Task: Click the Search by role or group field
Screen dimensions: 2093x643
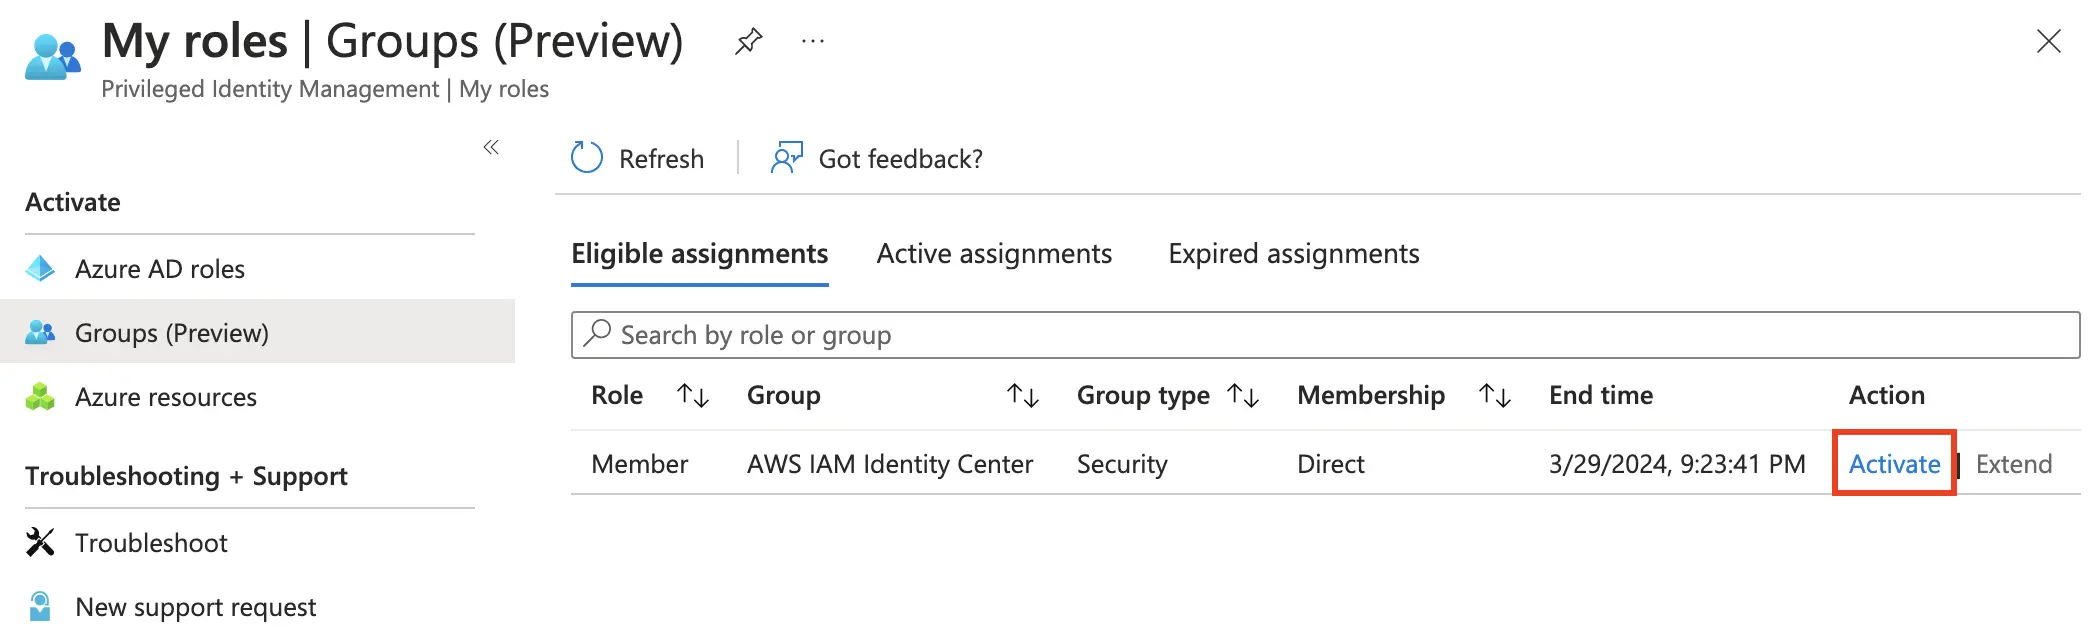Action: [x=1324, y=335]
